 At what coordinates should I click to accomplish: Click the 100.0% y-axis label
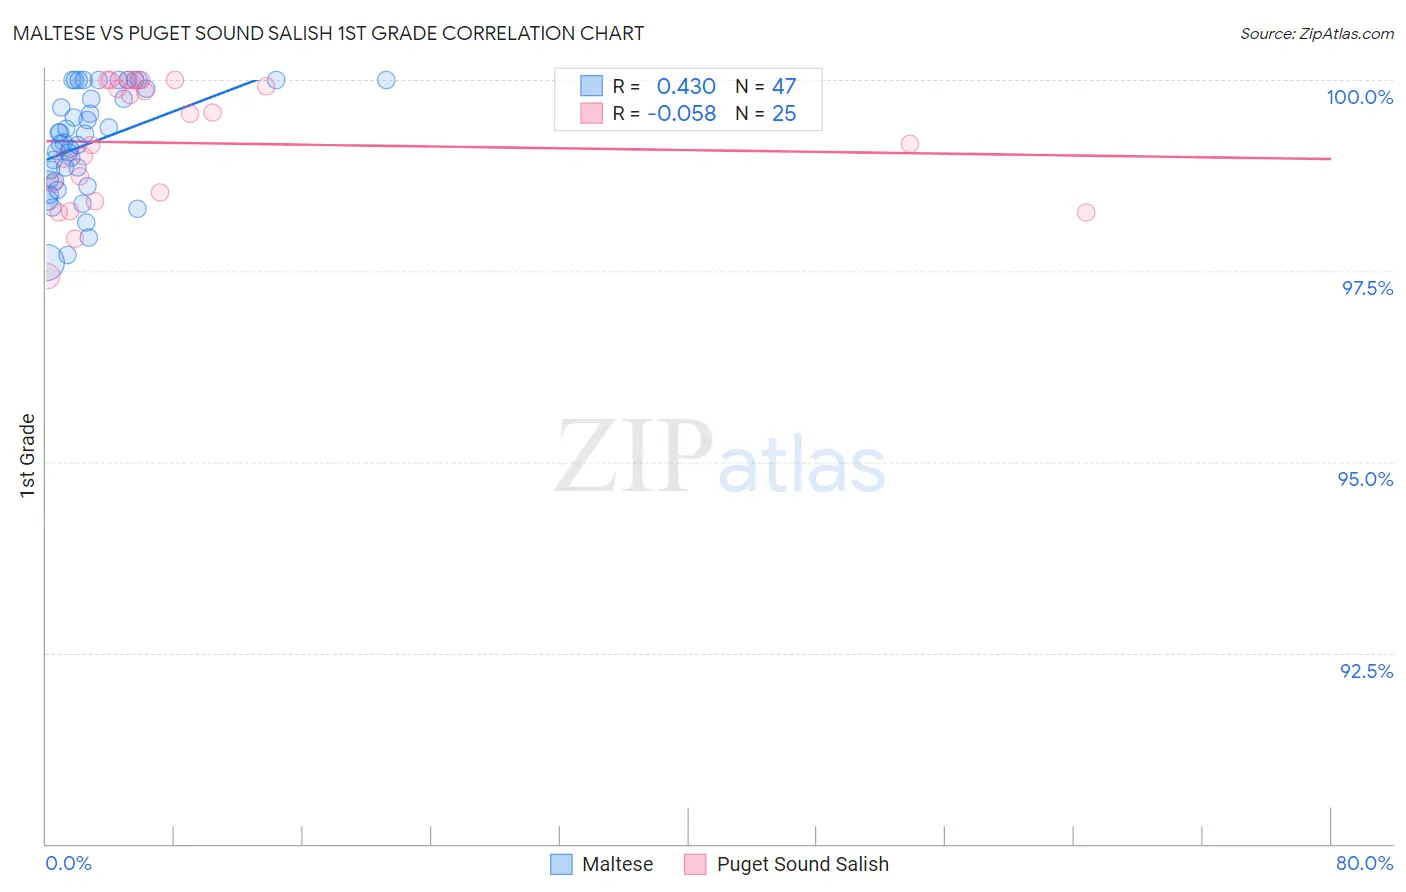tap(1360, 97)
